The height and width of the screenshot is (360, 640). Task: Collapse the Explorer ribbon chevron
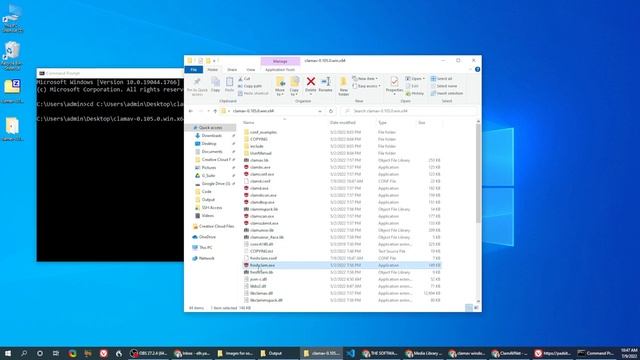tap(470, 69)
